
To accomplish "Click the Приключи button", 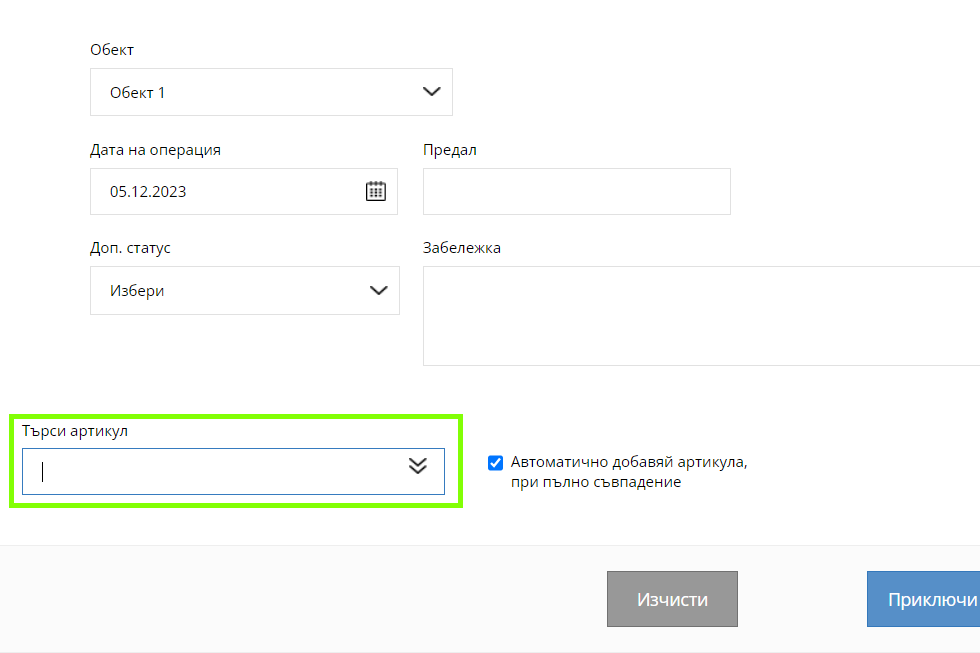I will pyautogui.click(x=924, y=599).
